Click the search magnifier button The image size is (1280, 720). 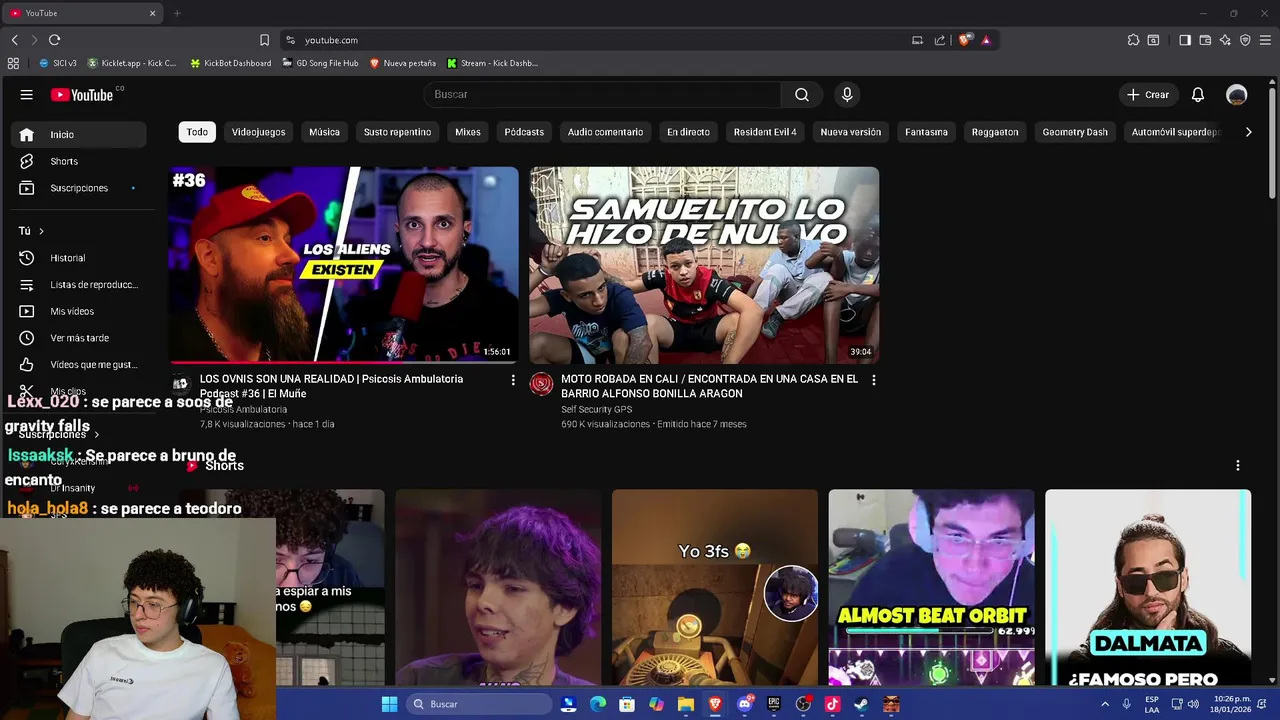coord(802,95)
